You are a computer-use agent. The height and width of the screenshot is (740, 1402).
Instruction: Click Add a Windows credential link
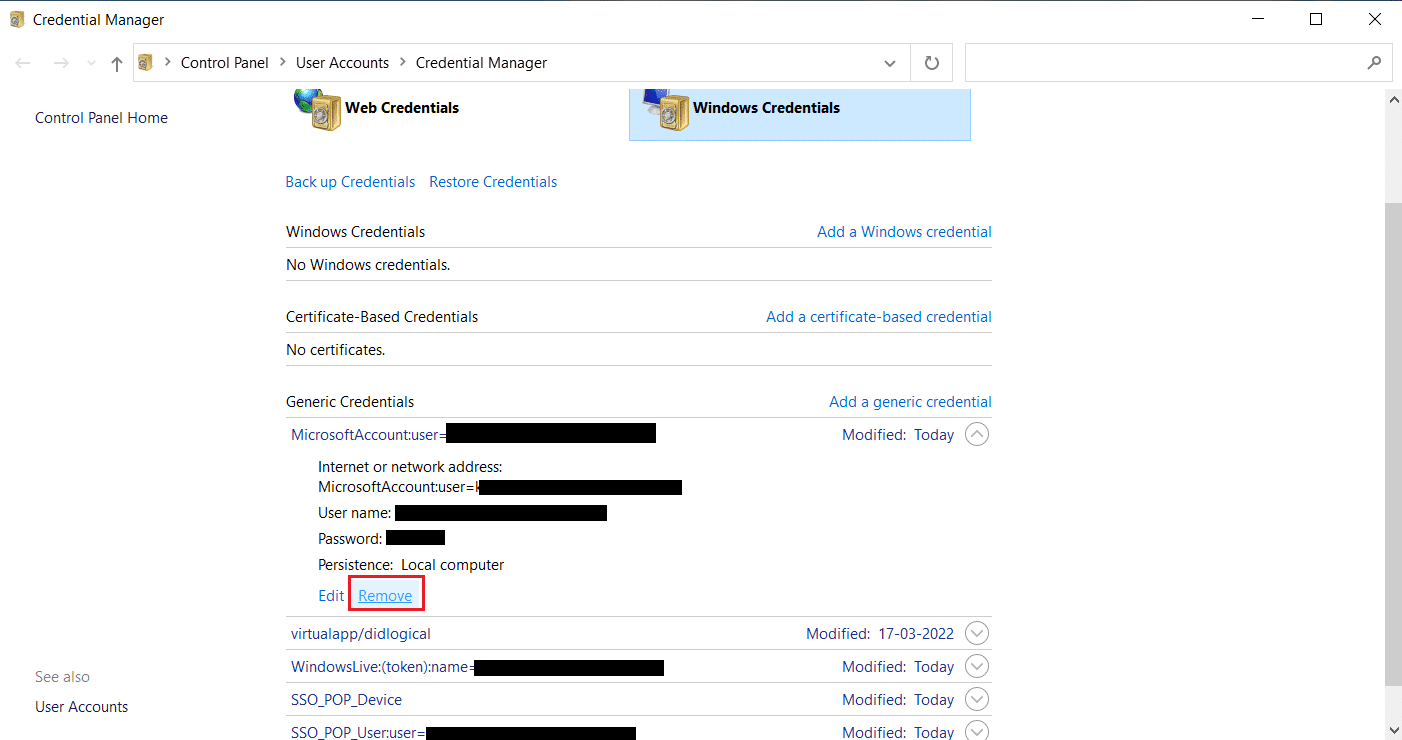(904, 232)
